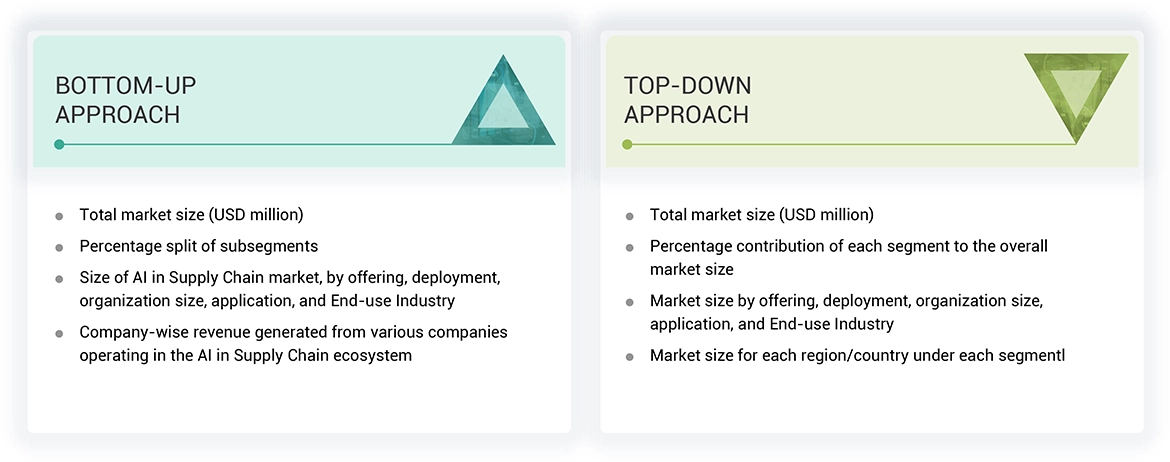Select the TOP-DOWN APPROACH heading

687,100
